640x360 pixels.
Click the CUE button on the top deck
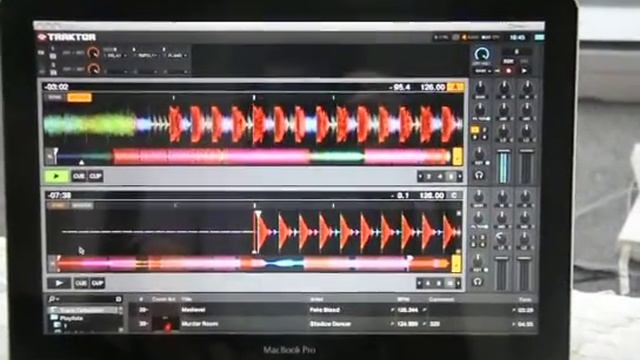pyautogui.click(x=78, y=176)
